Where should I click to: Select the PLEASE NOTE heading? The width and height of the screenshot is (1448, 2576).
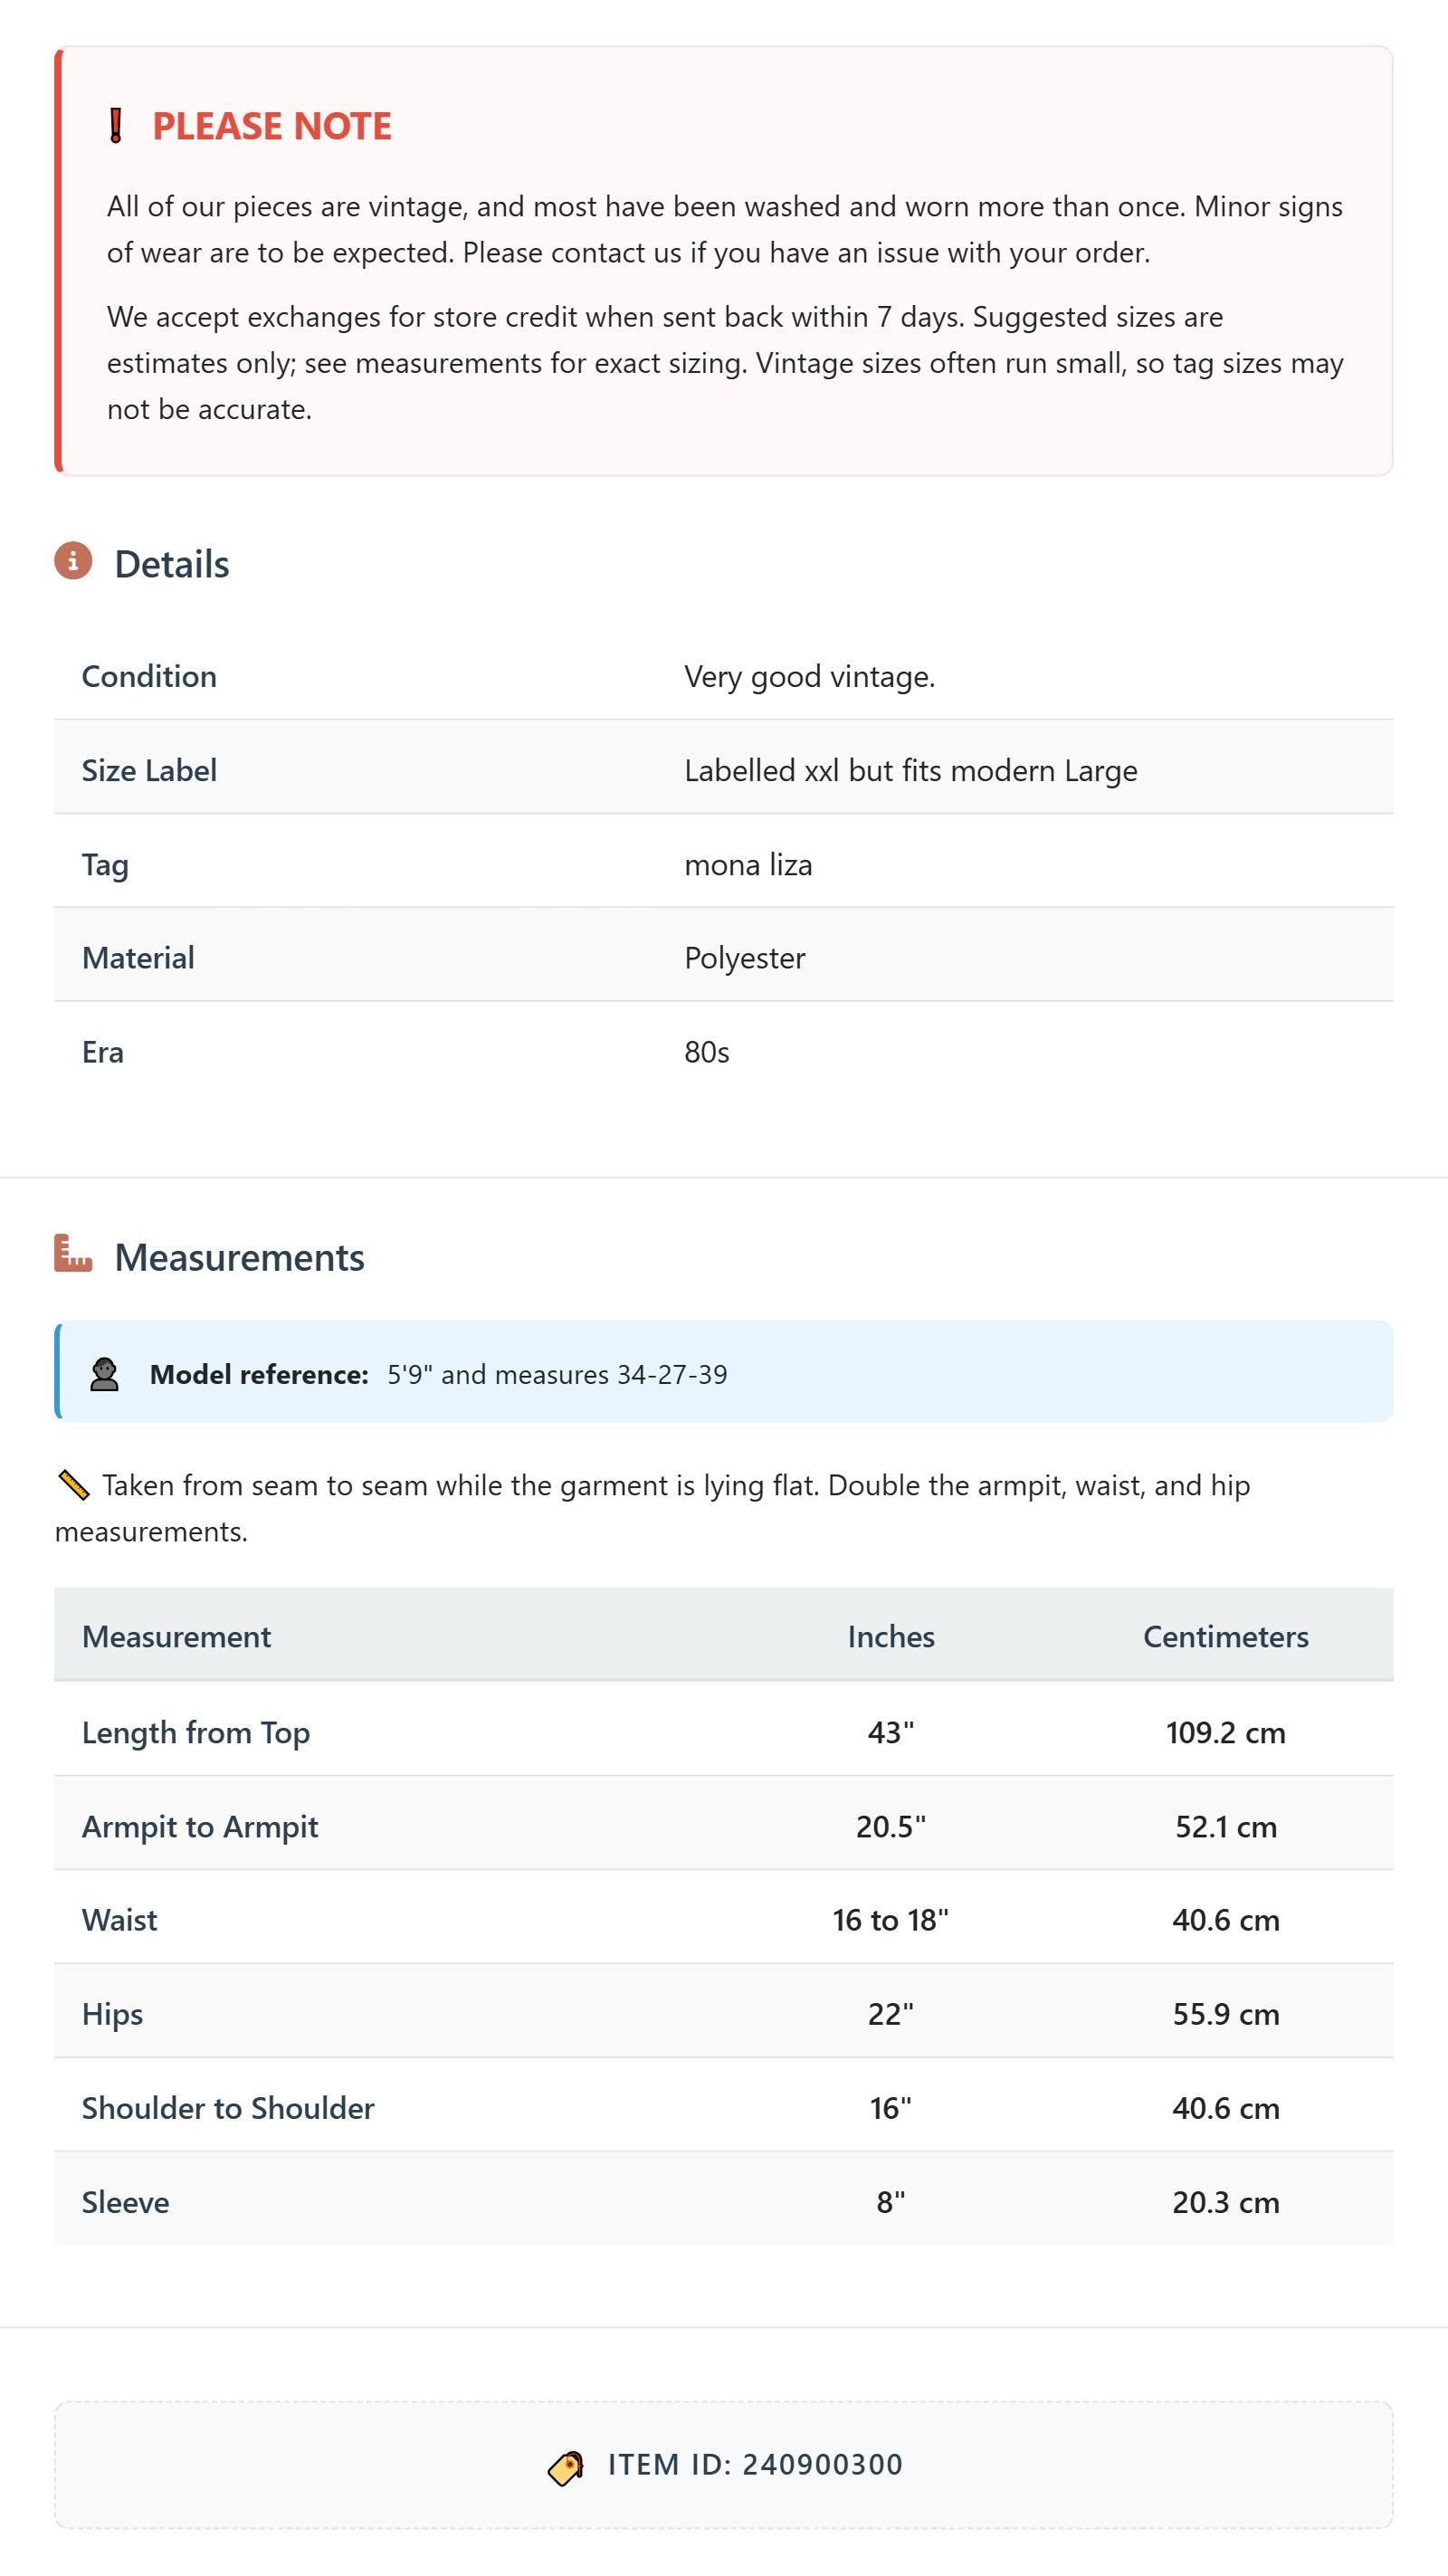(271, 126)
